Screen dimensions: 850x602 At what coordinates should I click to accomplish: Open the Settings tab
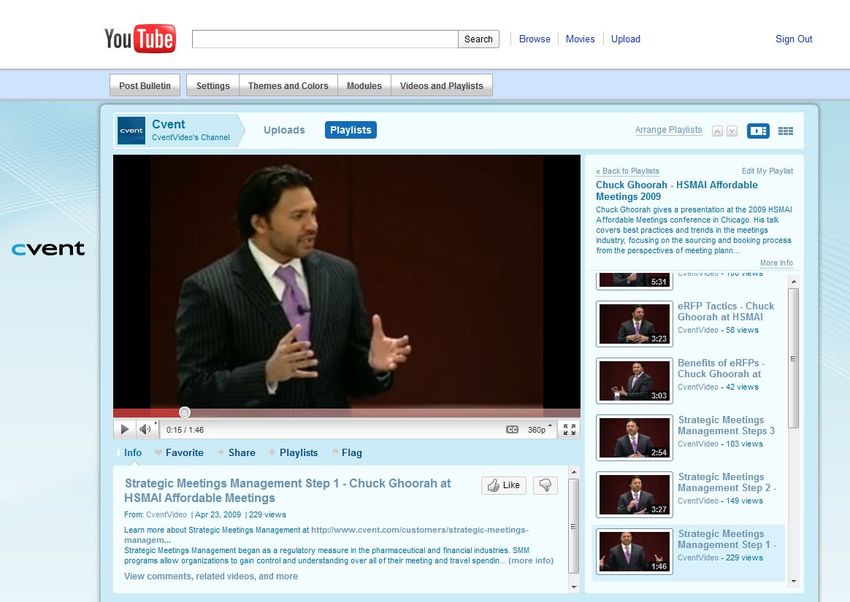pyautogui.click(x=213, y=86)
